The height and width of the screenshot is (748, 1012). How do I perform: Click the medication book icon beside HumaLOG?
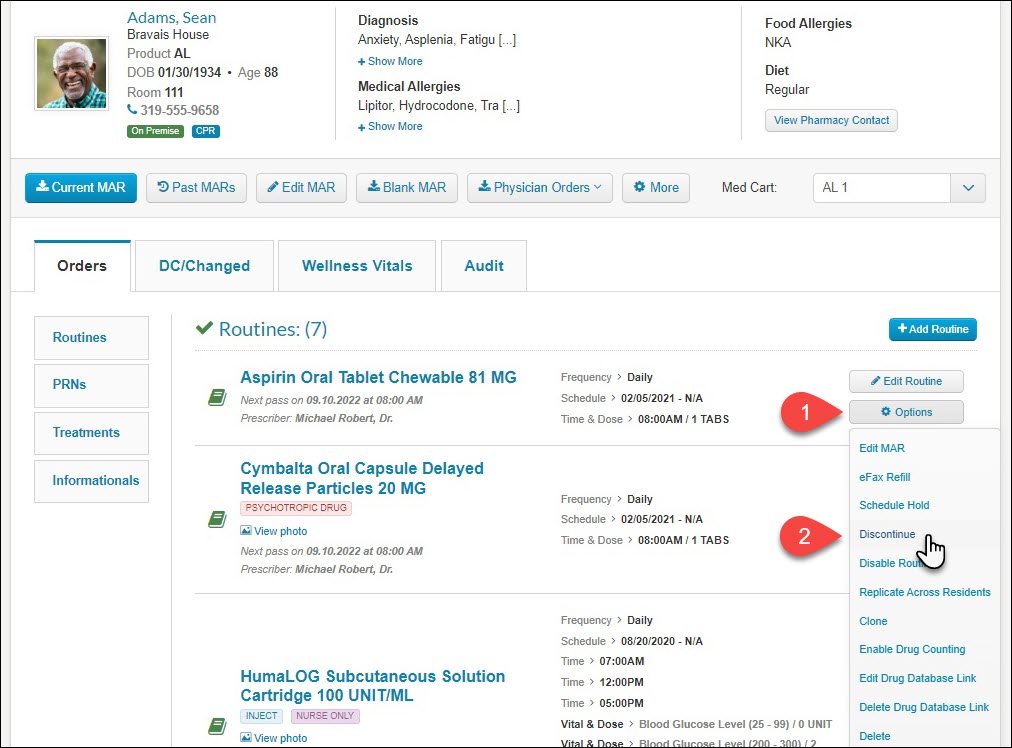pyautogui.click(x=217, y=725)
